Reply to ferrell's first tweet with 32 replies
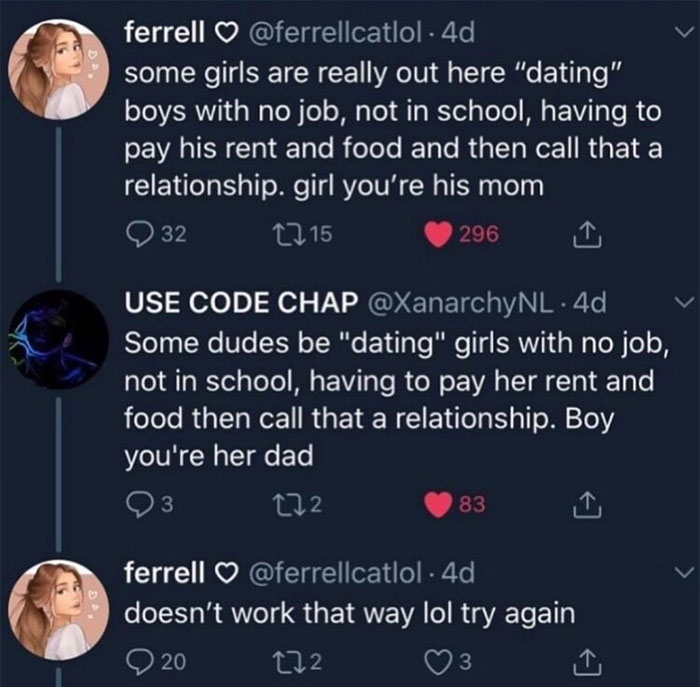The width and height of the screenshot is (700, 687). [139, 235]
